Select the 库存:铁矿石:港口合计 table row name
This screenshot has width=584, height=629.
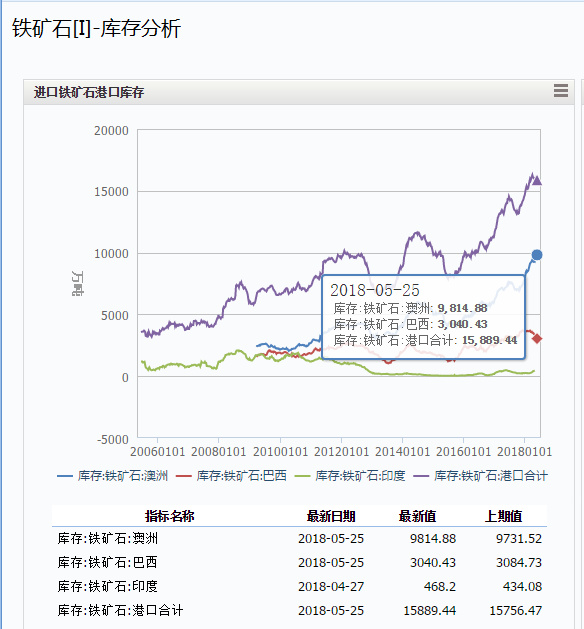(120, 611)
